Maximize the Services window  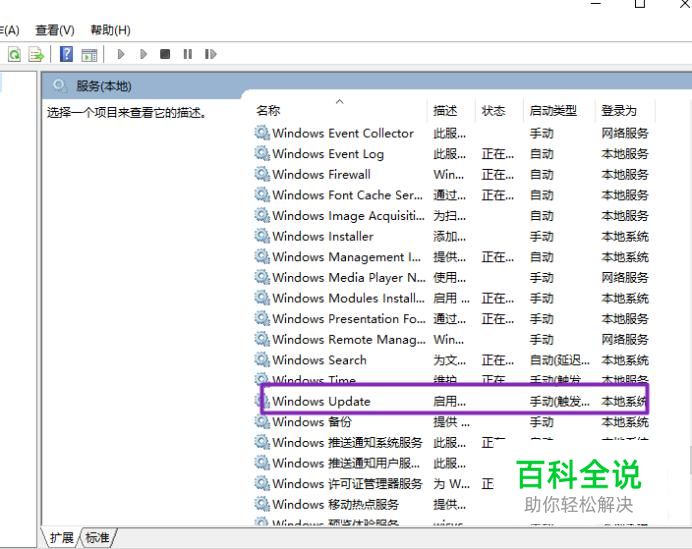[640, 4]
